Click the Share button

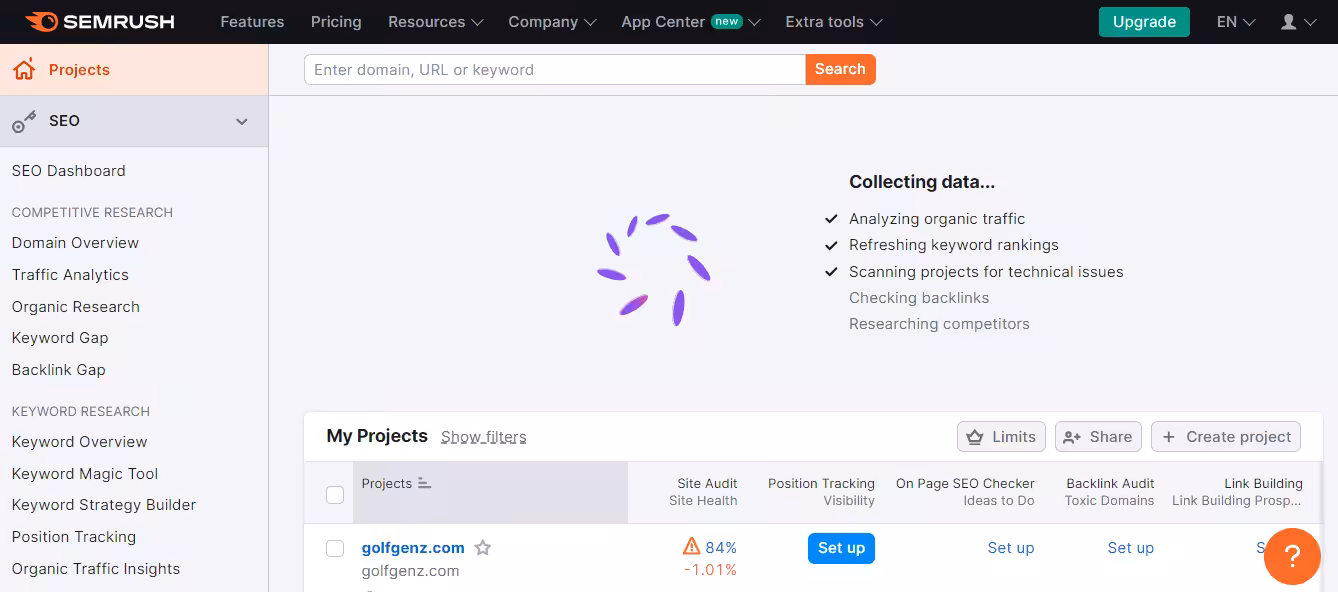pos(1098,437)
